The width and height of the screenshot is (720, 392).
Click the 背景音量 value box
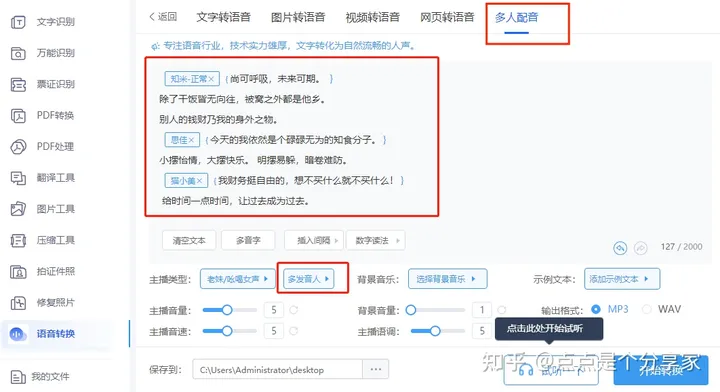coord(482,310)
